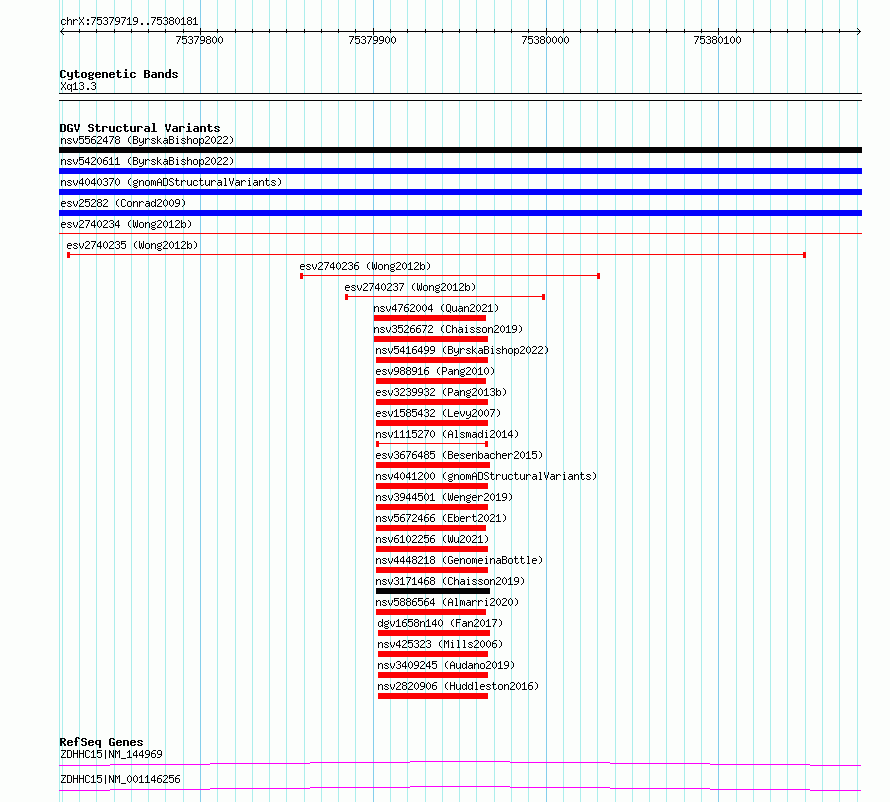Open variant nsv5420611 (ByrskaBishop2022) label
Screen dimensions: 890x802
147,161
